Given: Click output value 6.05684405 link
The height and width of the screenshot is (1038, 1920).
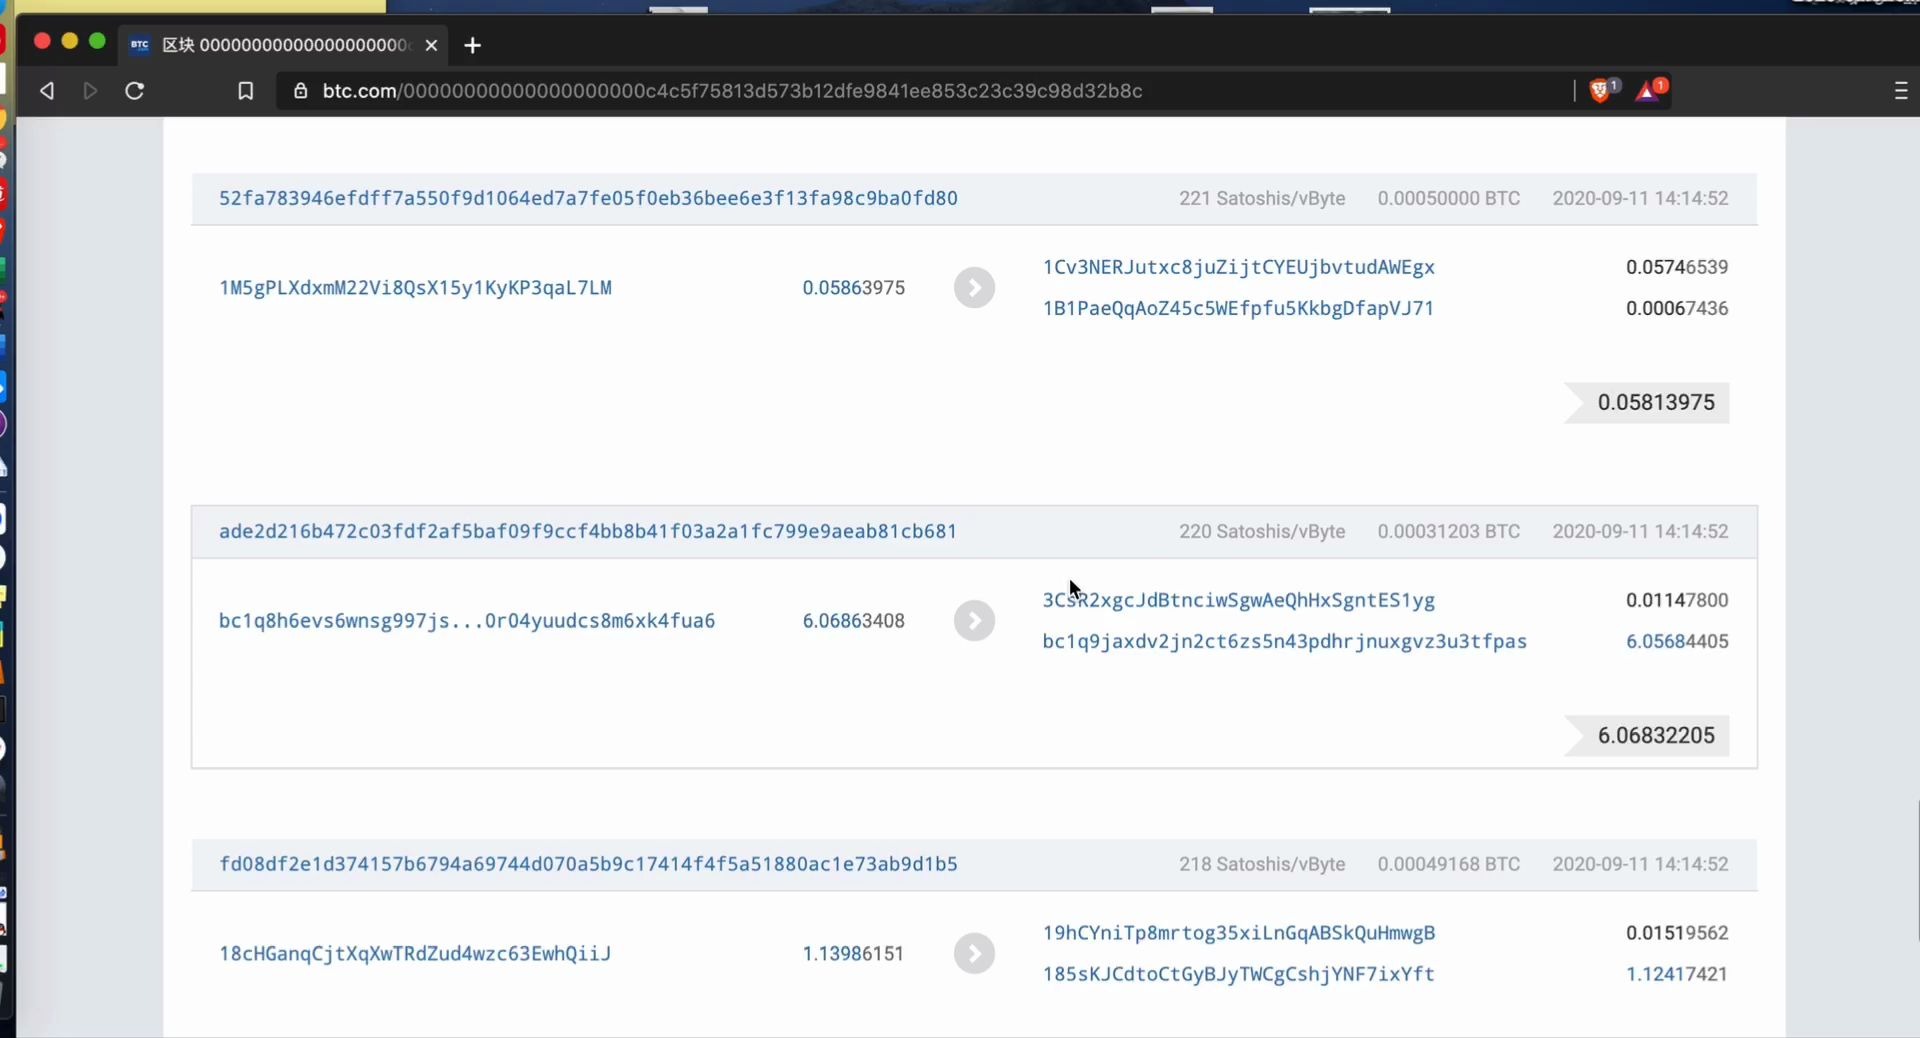Looking at the screenshot, I should 1677,641.
